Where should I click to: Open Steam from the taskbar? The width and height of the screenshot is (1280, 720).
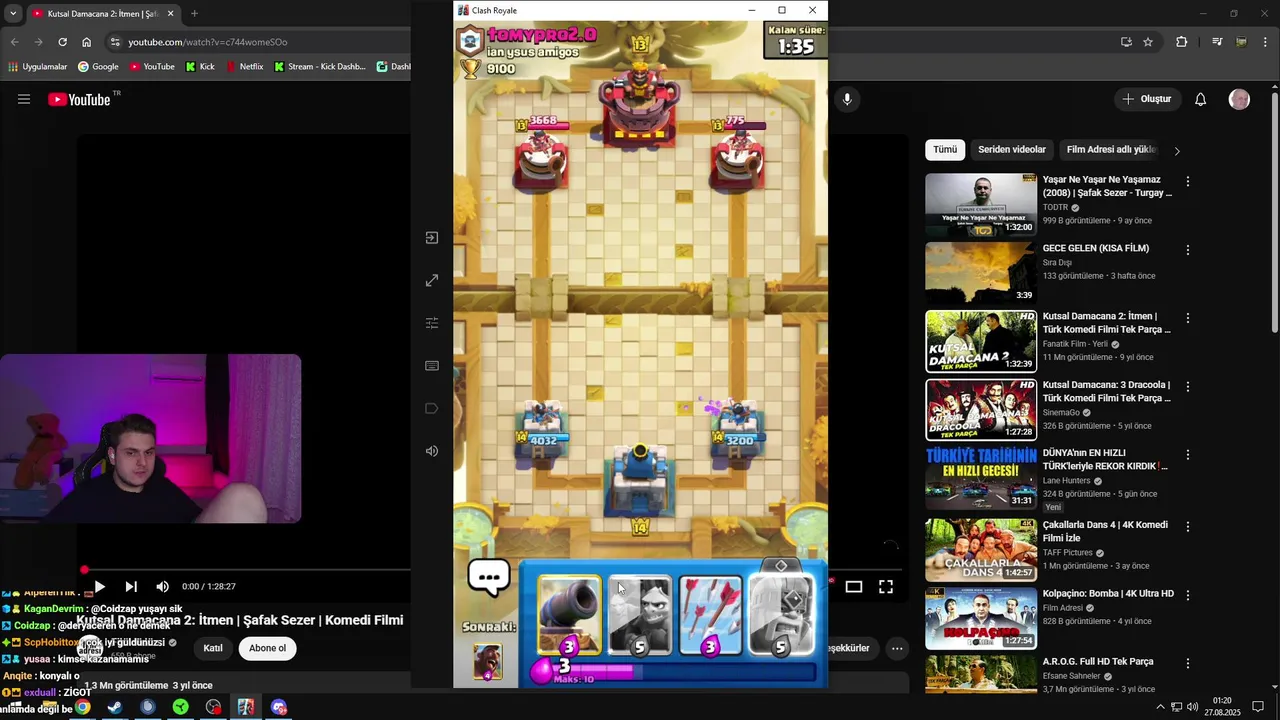point(115,707)
